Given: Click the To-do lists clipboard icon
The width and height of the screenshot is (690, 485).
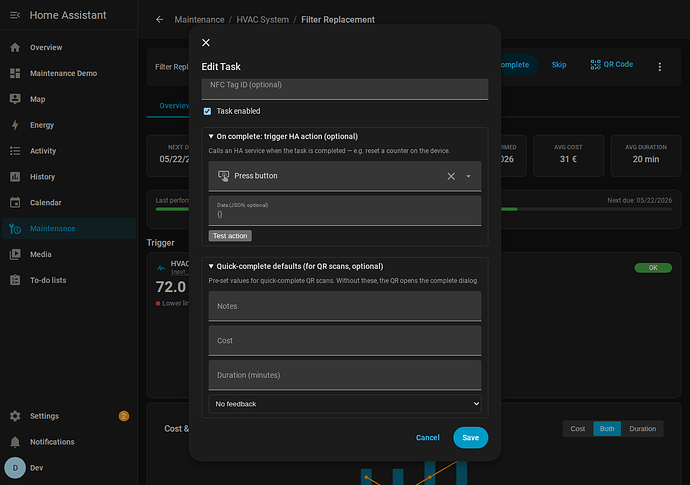Looking at the screenshot, I should (15, 280).
